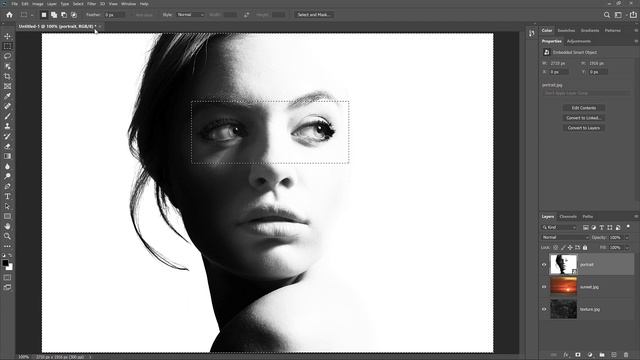Image resolution: width=640 pixels, height=360 pixels.
Task: Hide the sunset.jpg layer
Action: coord(544,287)
